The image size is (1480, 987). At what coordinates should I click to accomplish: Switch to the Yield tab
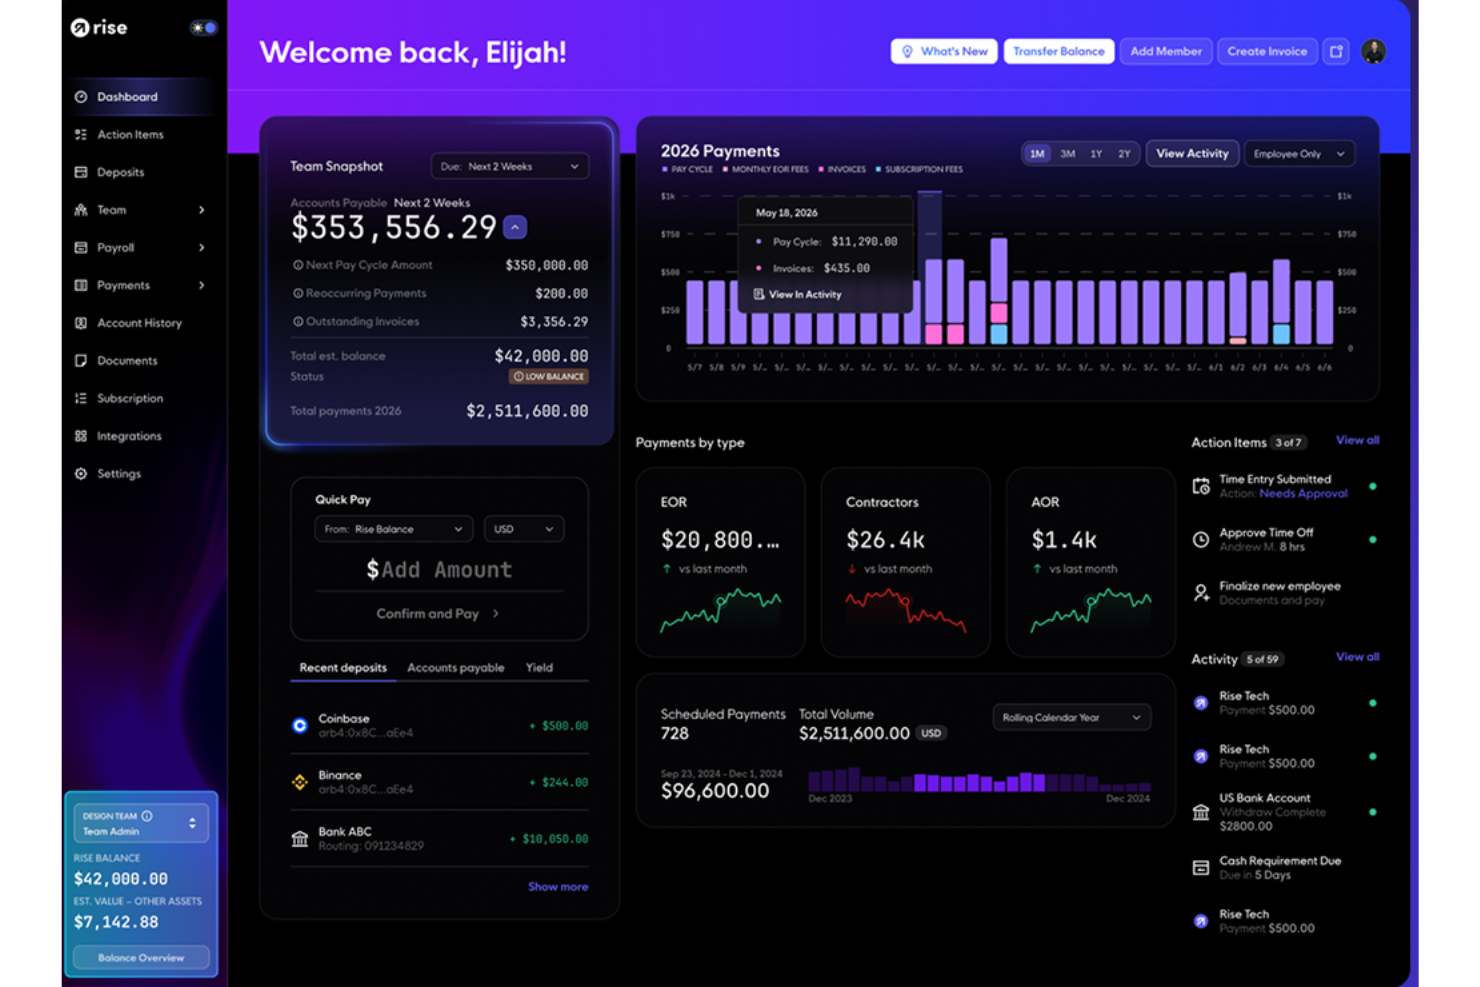(539, 668)
